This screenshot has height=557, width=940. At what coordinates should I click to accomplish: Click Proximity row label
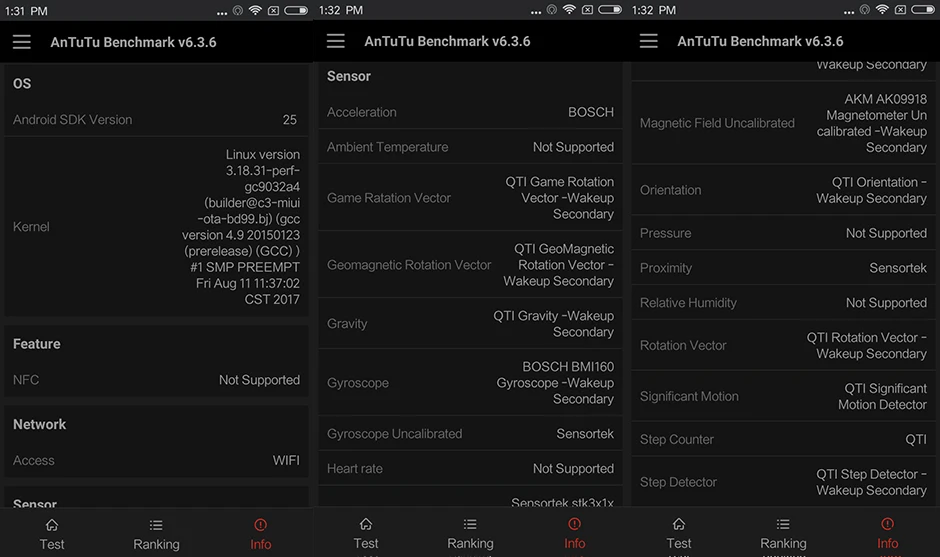click(665, 268)
